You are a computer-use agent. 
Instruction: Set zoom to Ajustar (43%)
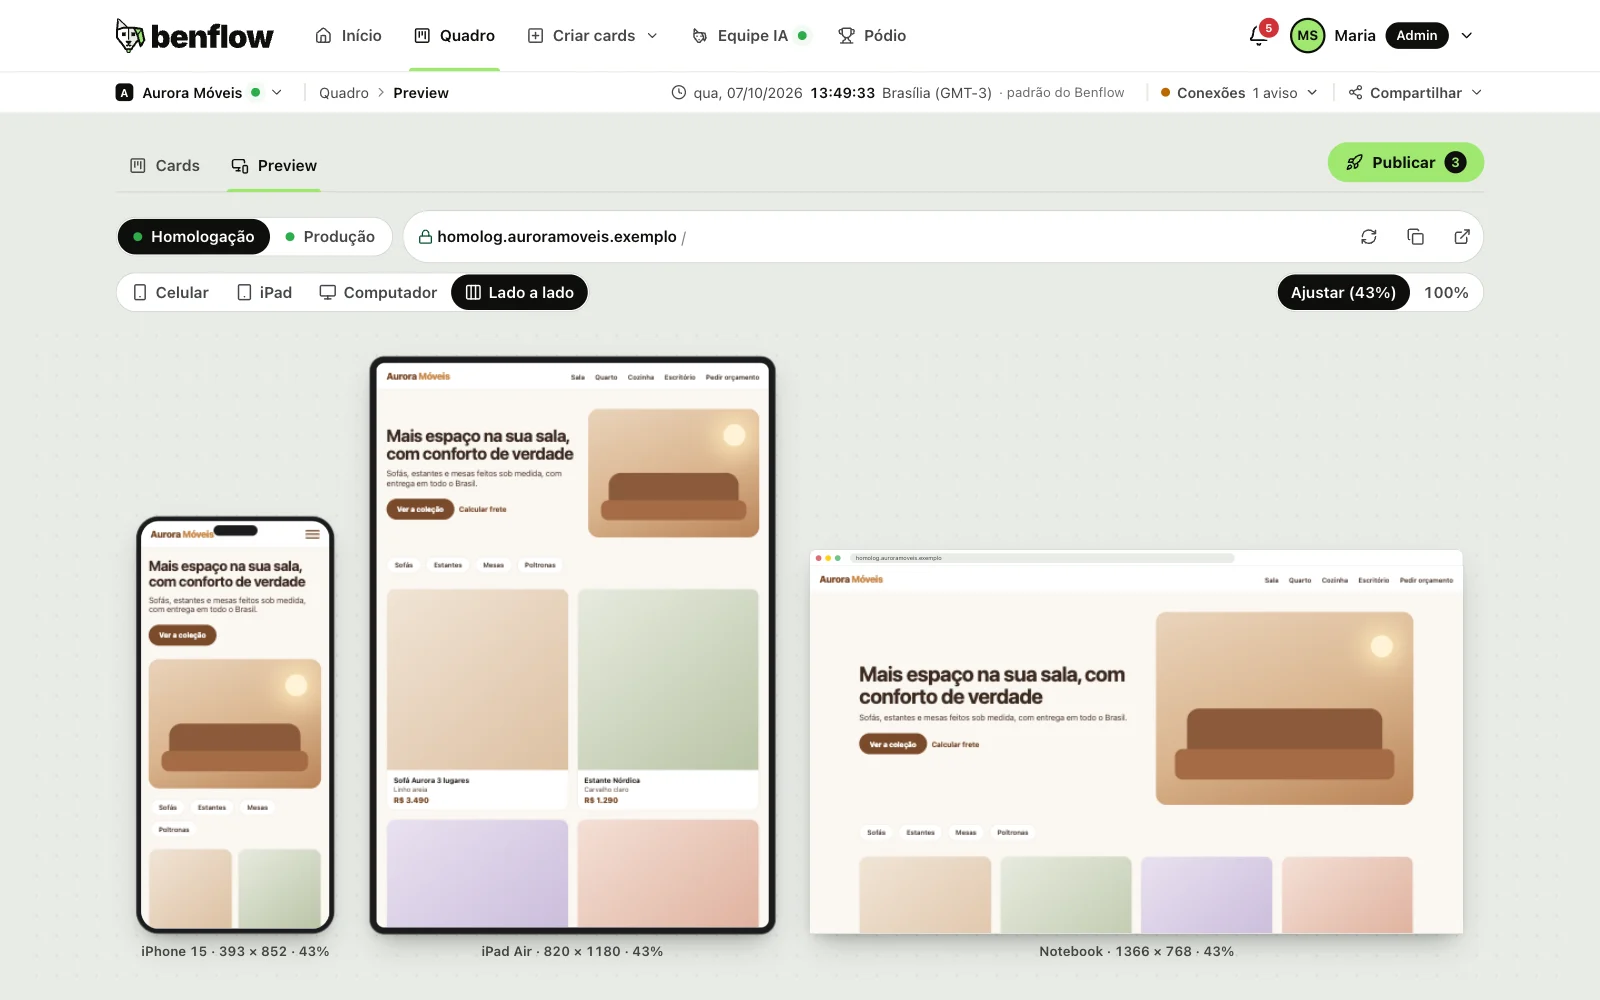click(1343, 293)
